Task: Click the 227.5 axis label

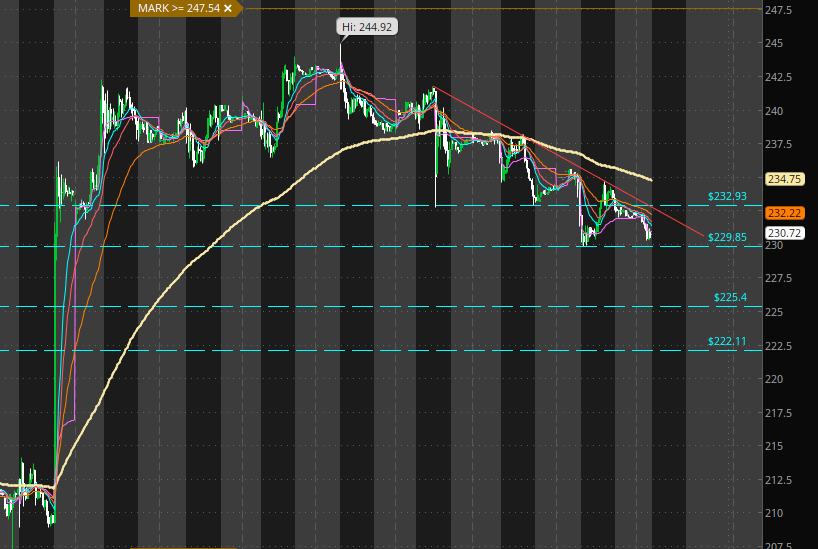Action: click(x=778, y=278)
